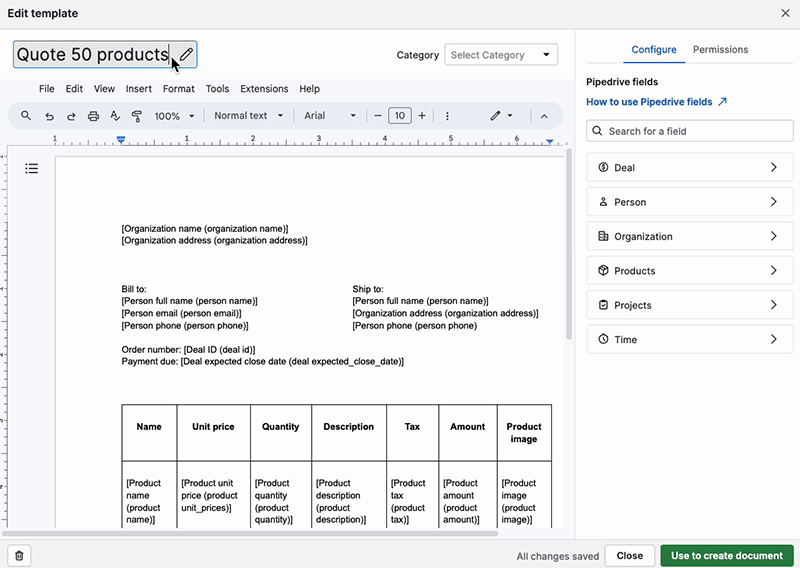Open the Insert menu
Viewport: 800px width, 568px height.
pos(139,89)
